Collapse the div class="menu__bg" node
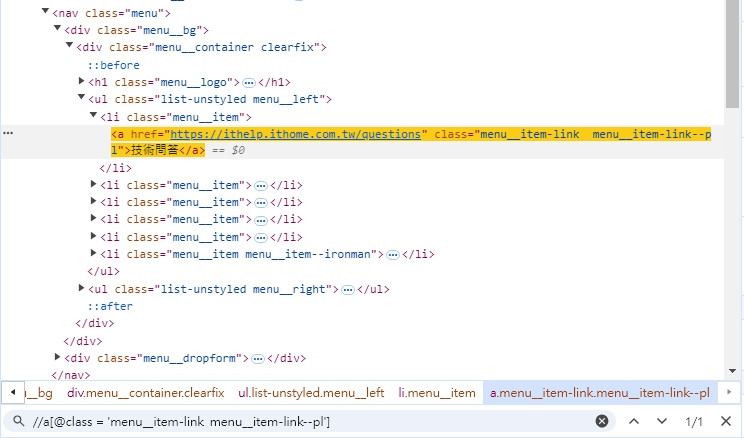This screenshot has height=438, width=744. [57, 28]
